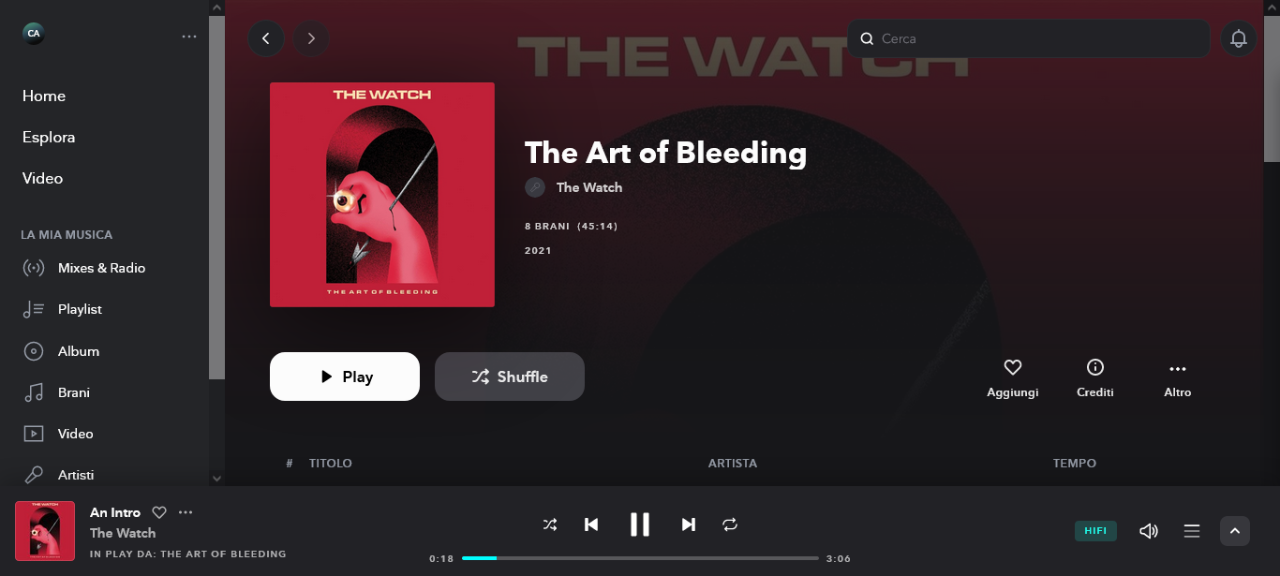Toggle shuffle in the player bar
1280x576 pixels.
[550, 524]
